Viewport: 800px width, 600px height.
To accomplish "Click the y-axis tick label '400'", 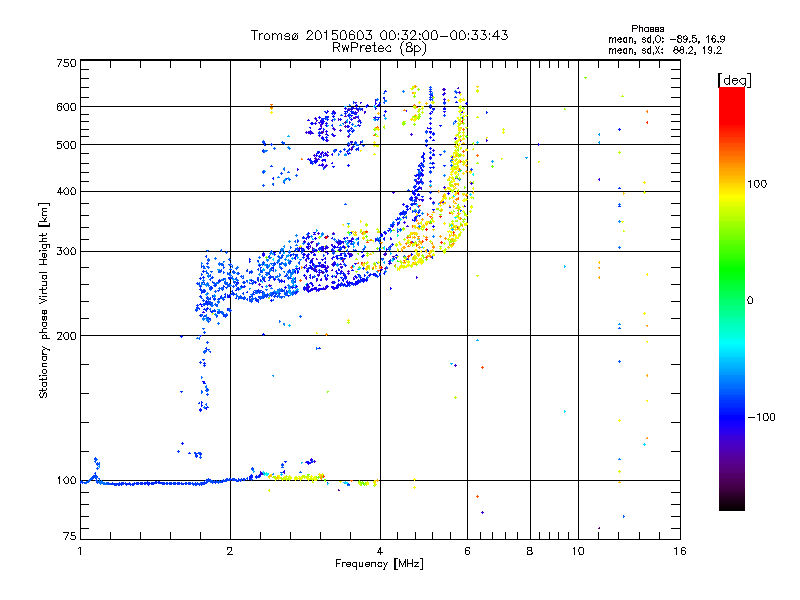I will 66,192.
